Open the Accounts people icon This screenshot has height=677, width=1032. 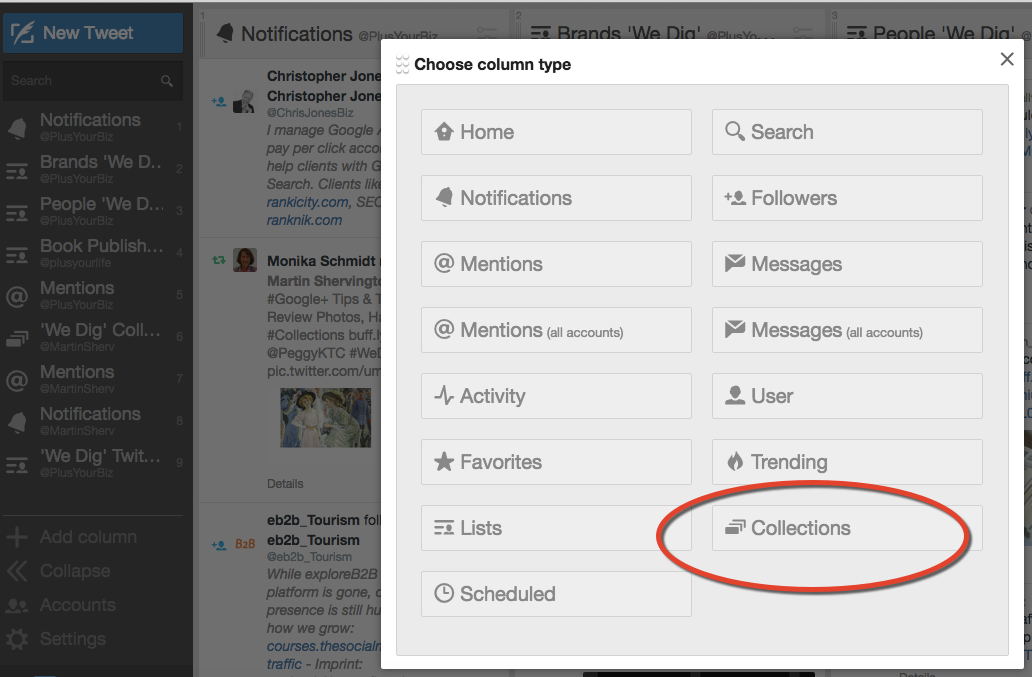(x=17, y=605)
